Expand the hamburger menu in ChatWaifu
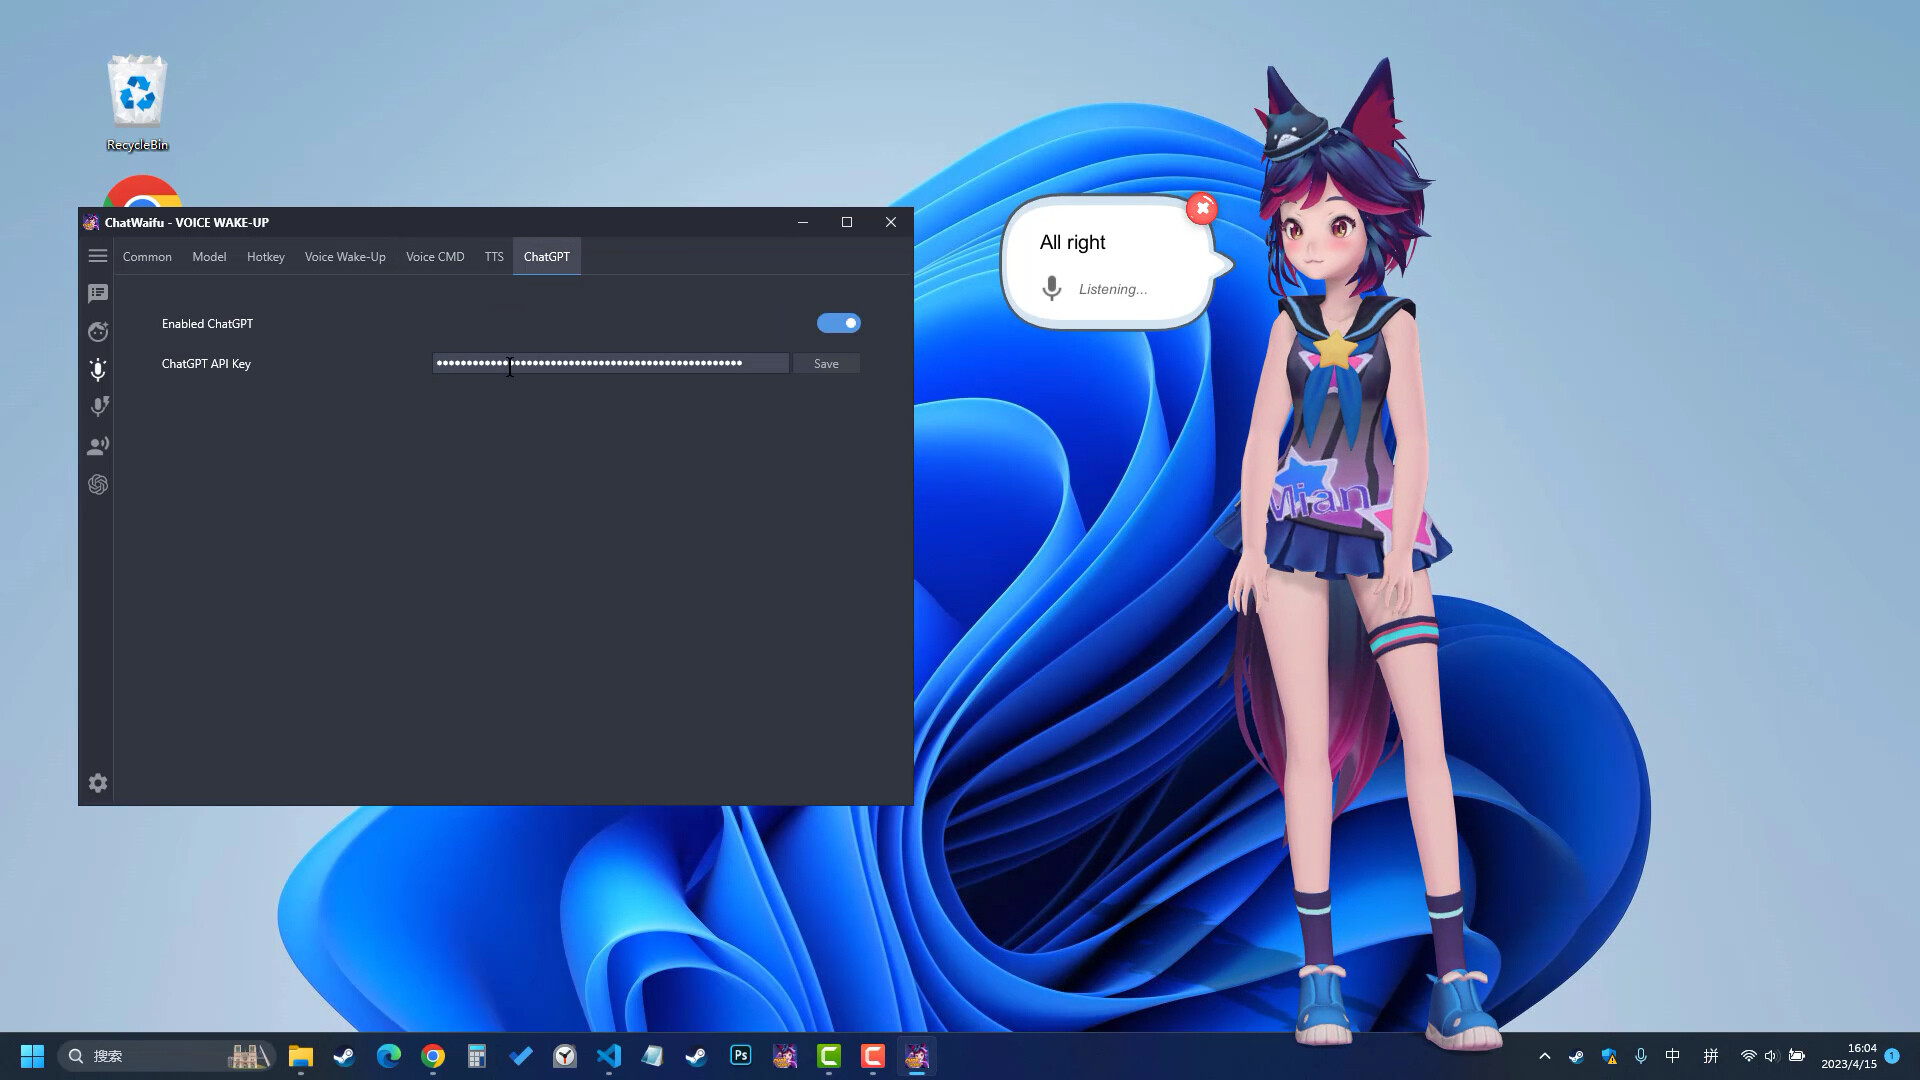Screen dimensions: 1920x1080 coord(97,256)
